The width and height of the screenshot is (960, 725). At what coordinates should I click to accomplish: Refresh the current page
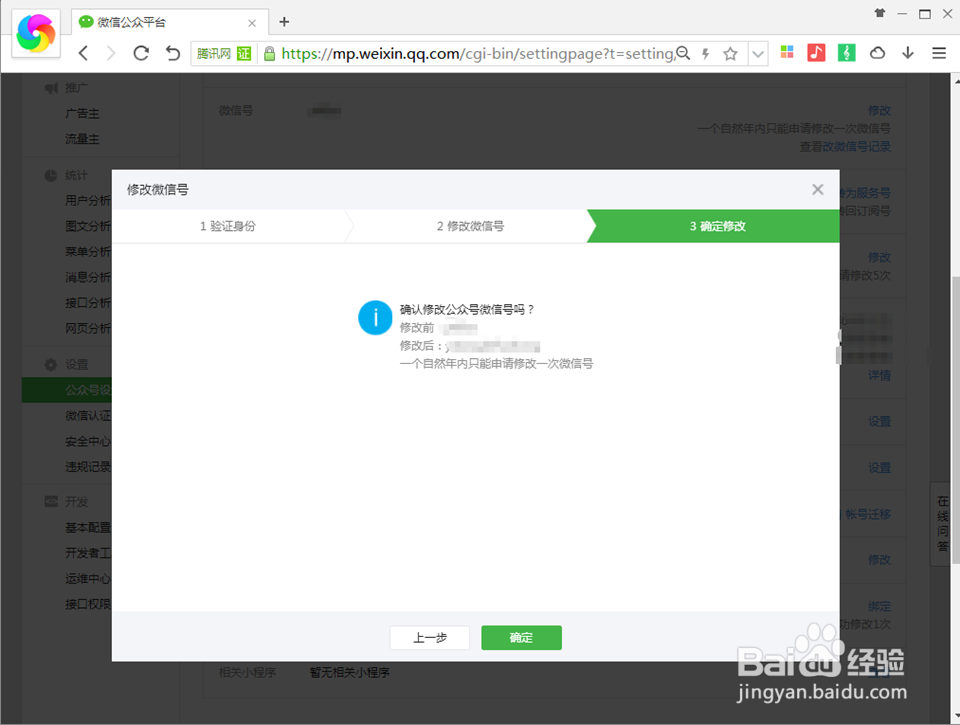(x=140, y=52)
